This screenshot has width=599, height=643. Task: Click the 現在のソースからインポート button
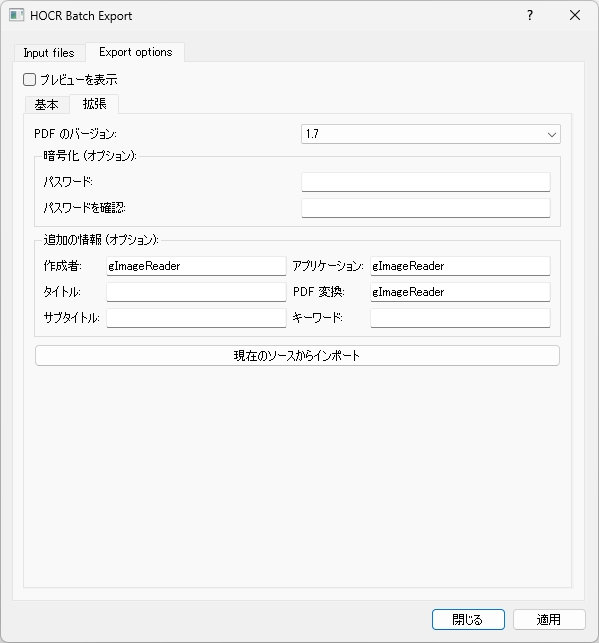coord(297,356)
